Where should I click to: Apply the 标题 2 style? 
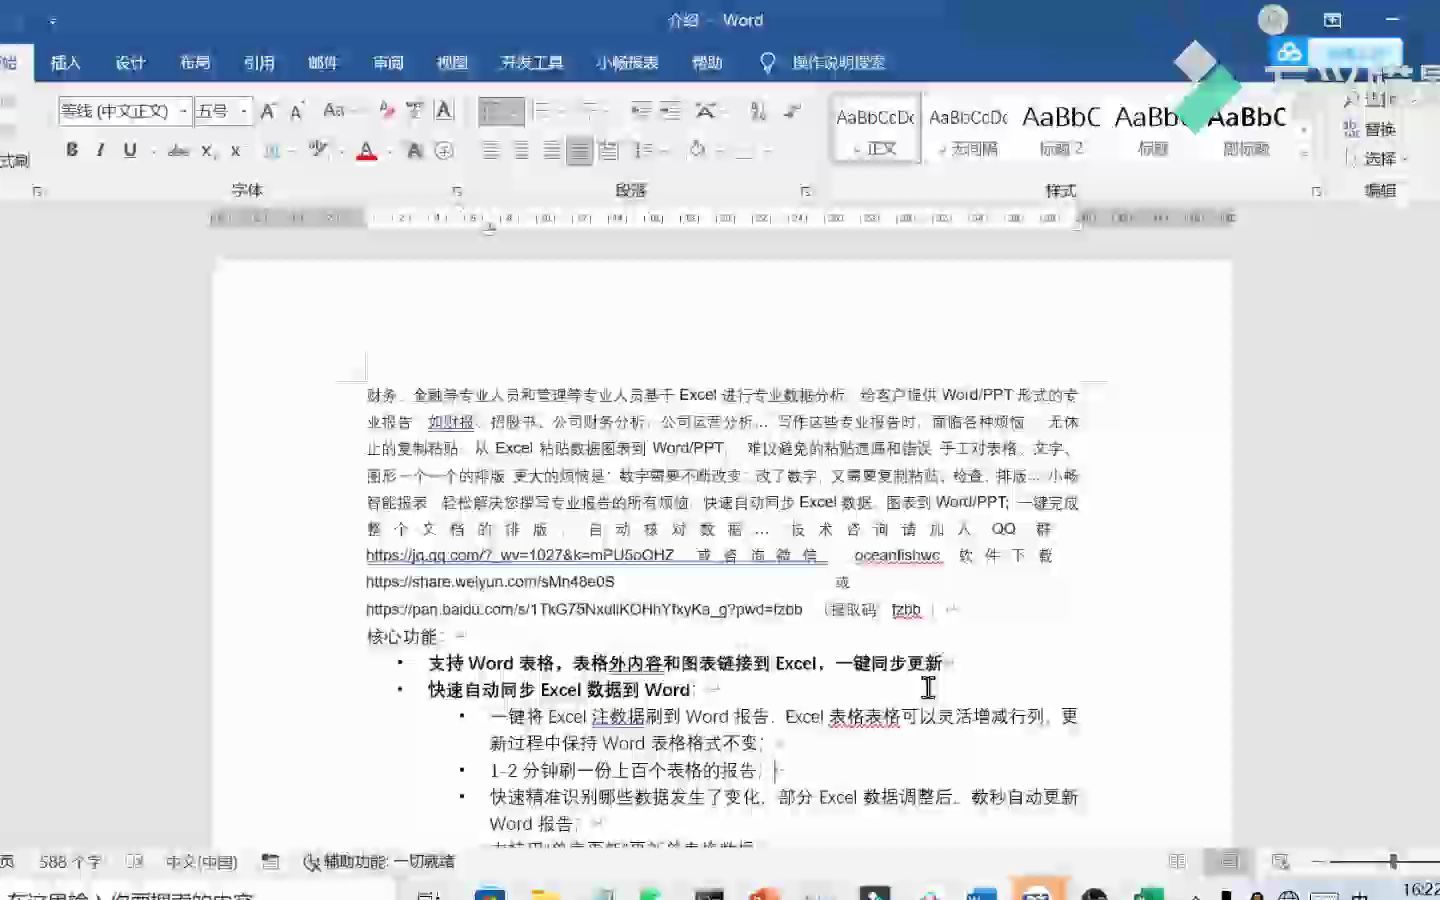pyautogui.click(x=1061, y=130)
